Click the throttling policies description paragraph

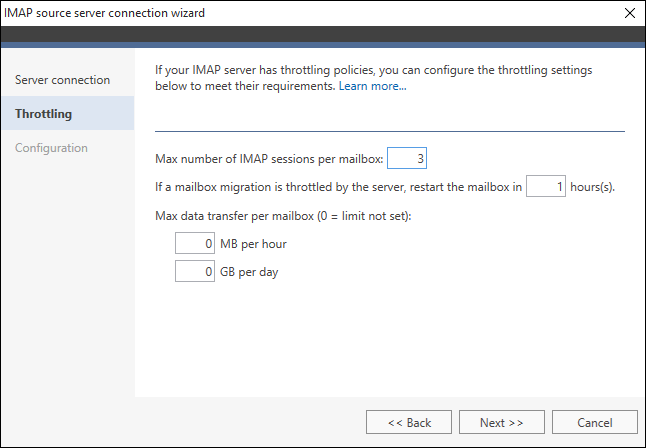pos(373,78)
